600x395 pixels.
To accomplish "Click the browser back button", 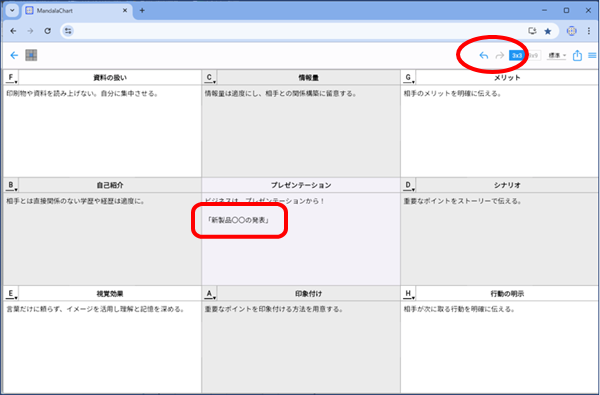I will pyautogui.click(x=13, y=31).
